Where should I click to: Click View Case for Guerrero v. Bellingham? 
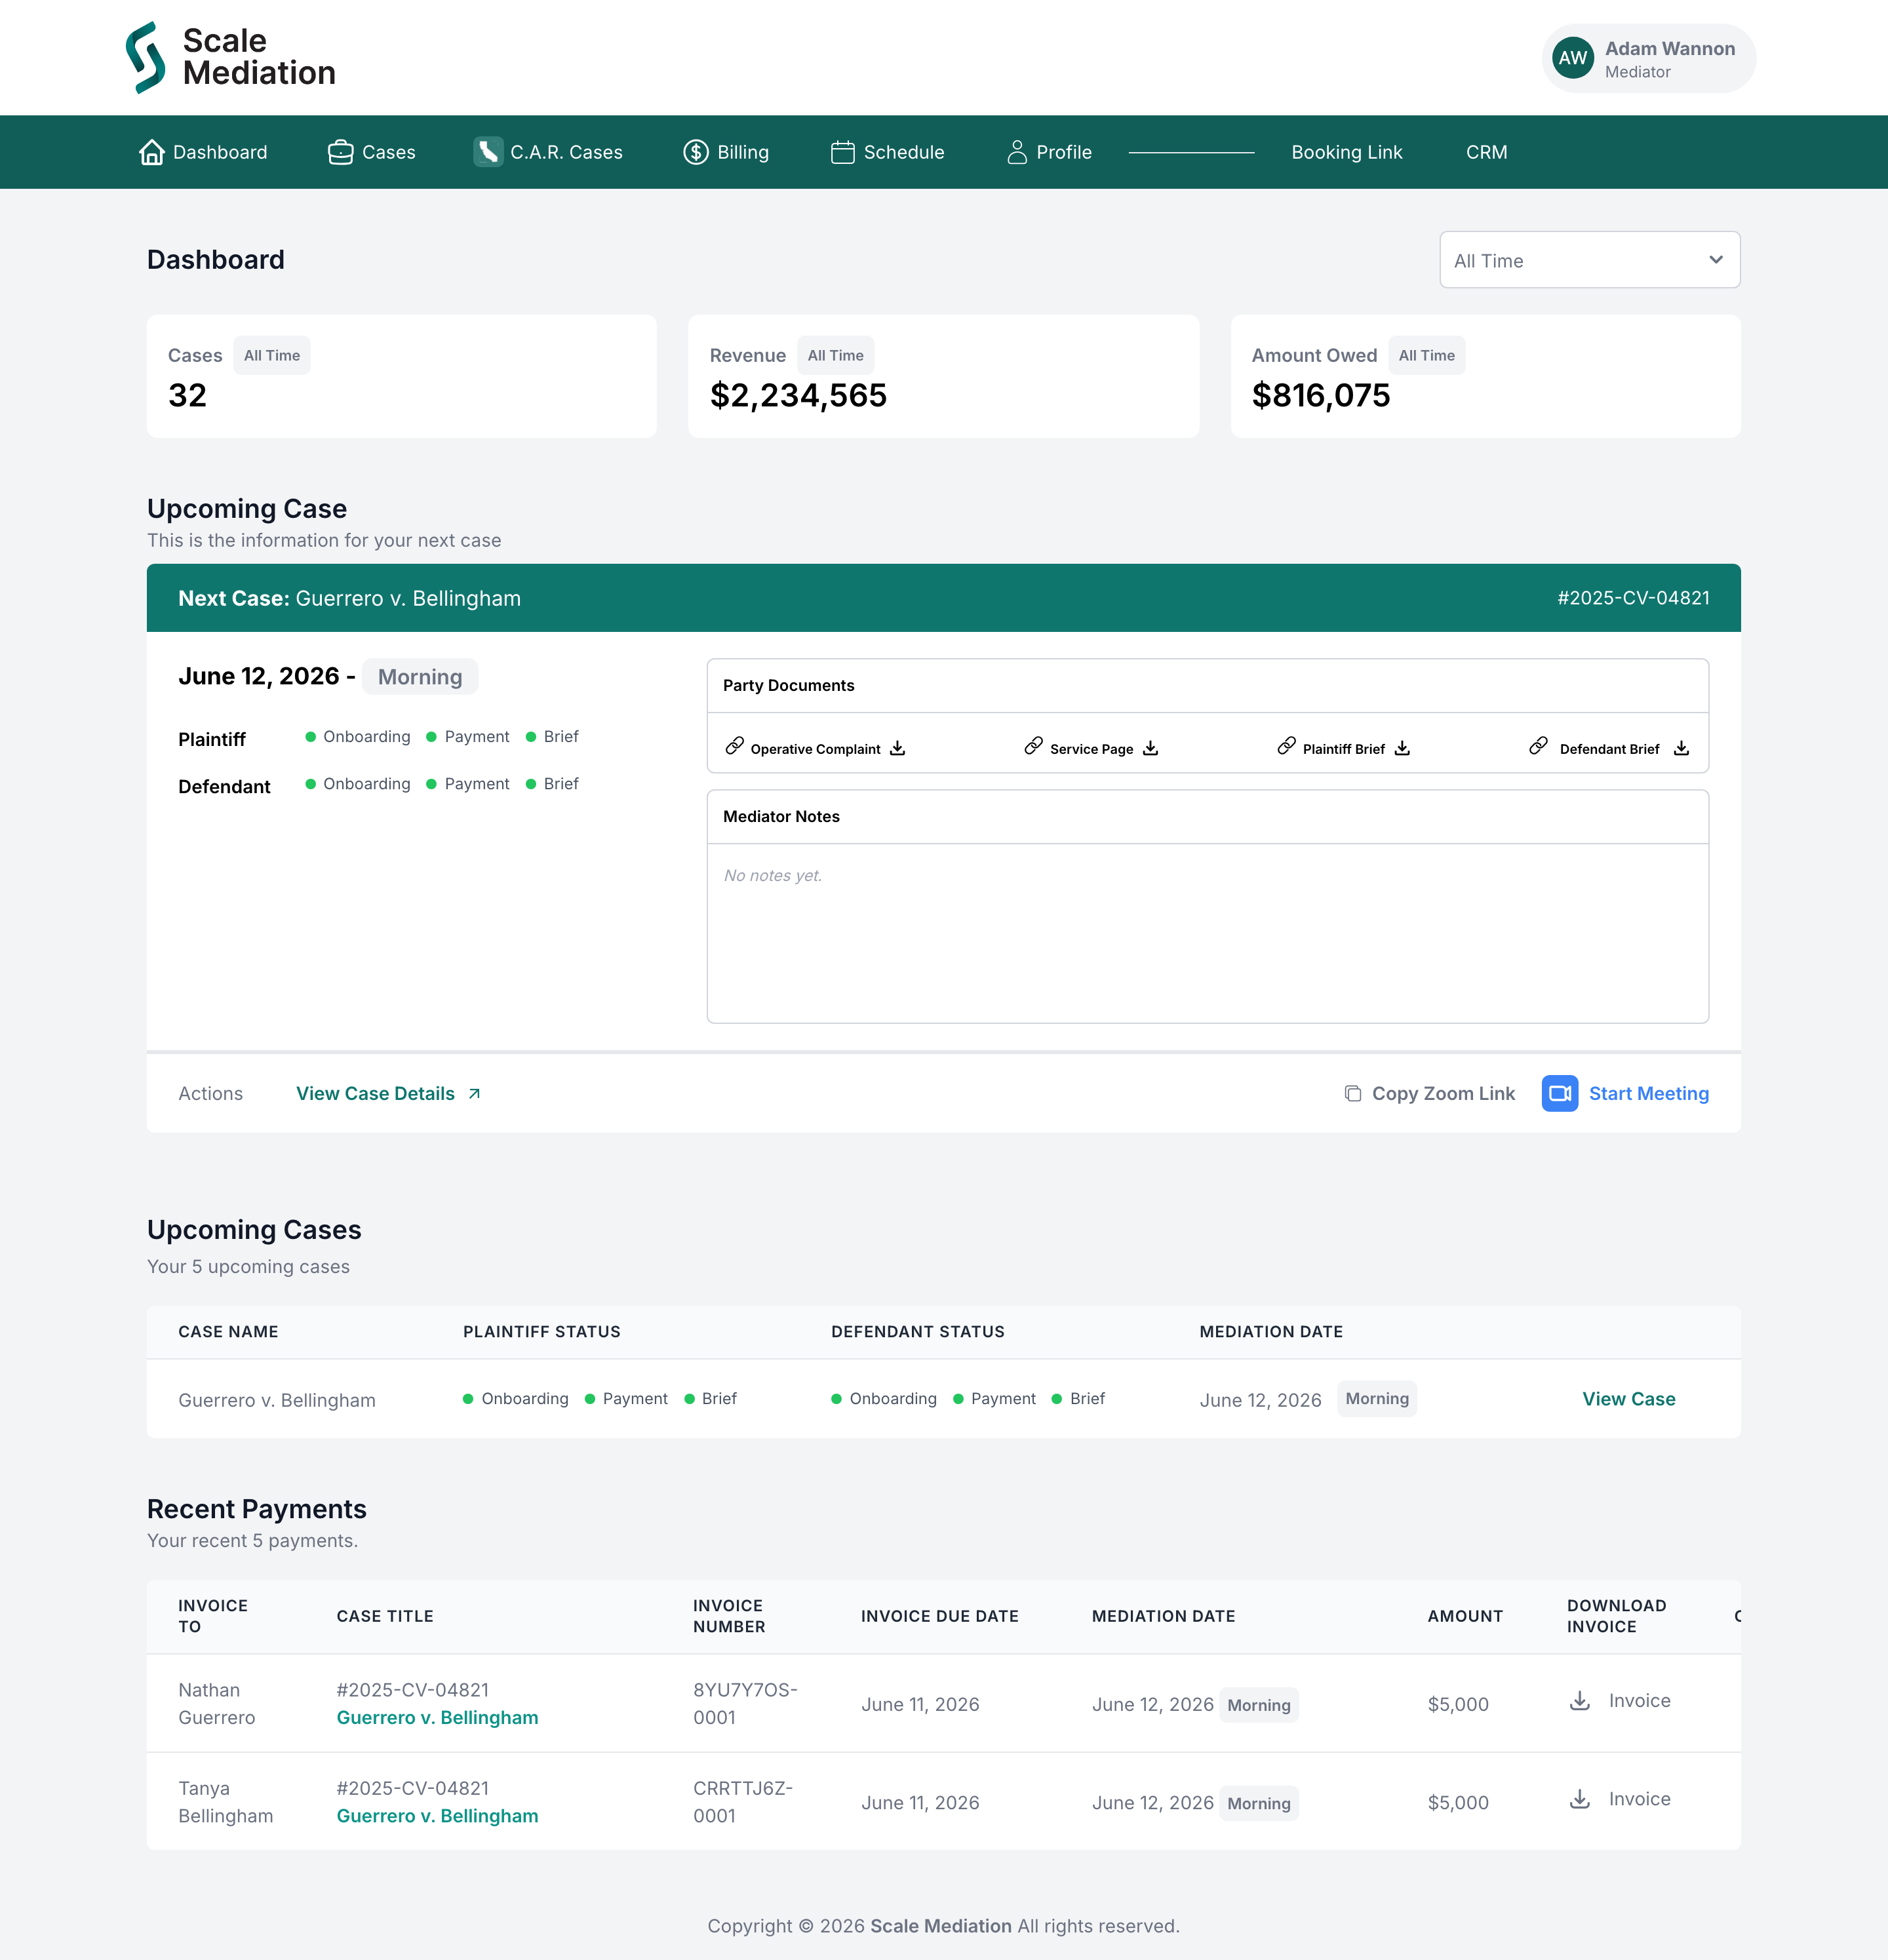click(x=1629, y=1399)
